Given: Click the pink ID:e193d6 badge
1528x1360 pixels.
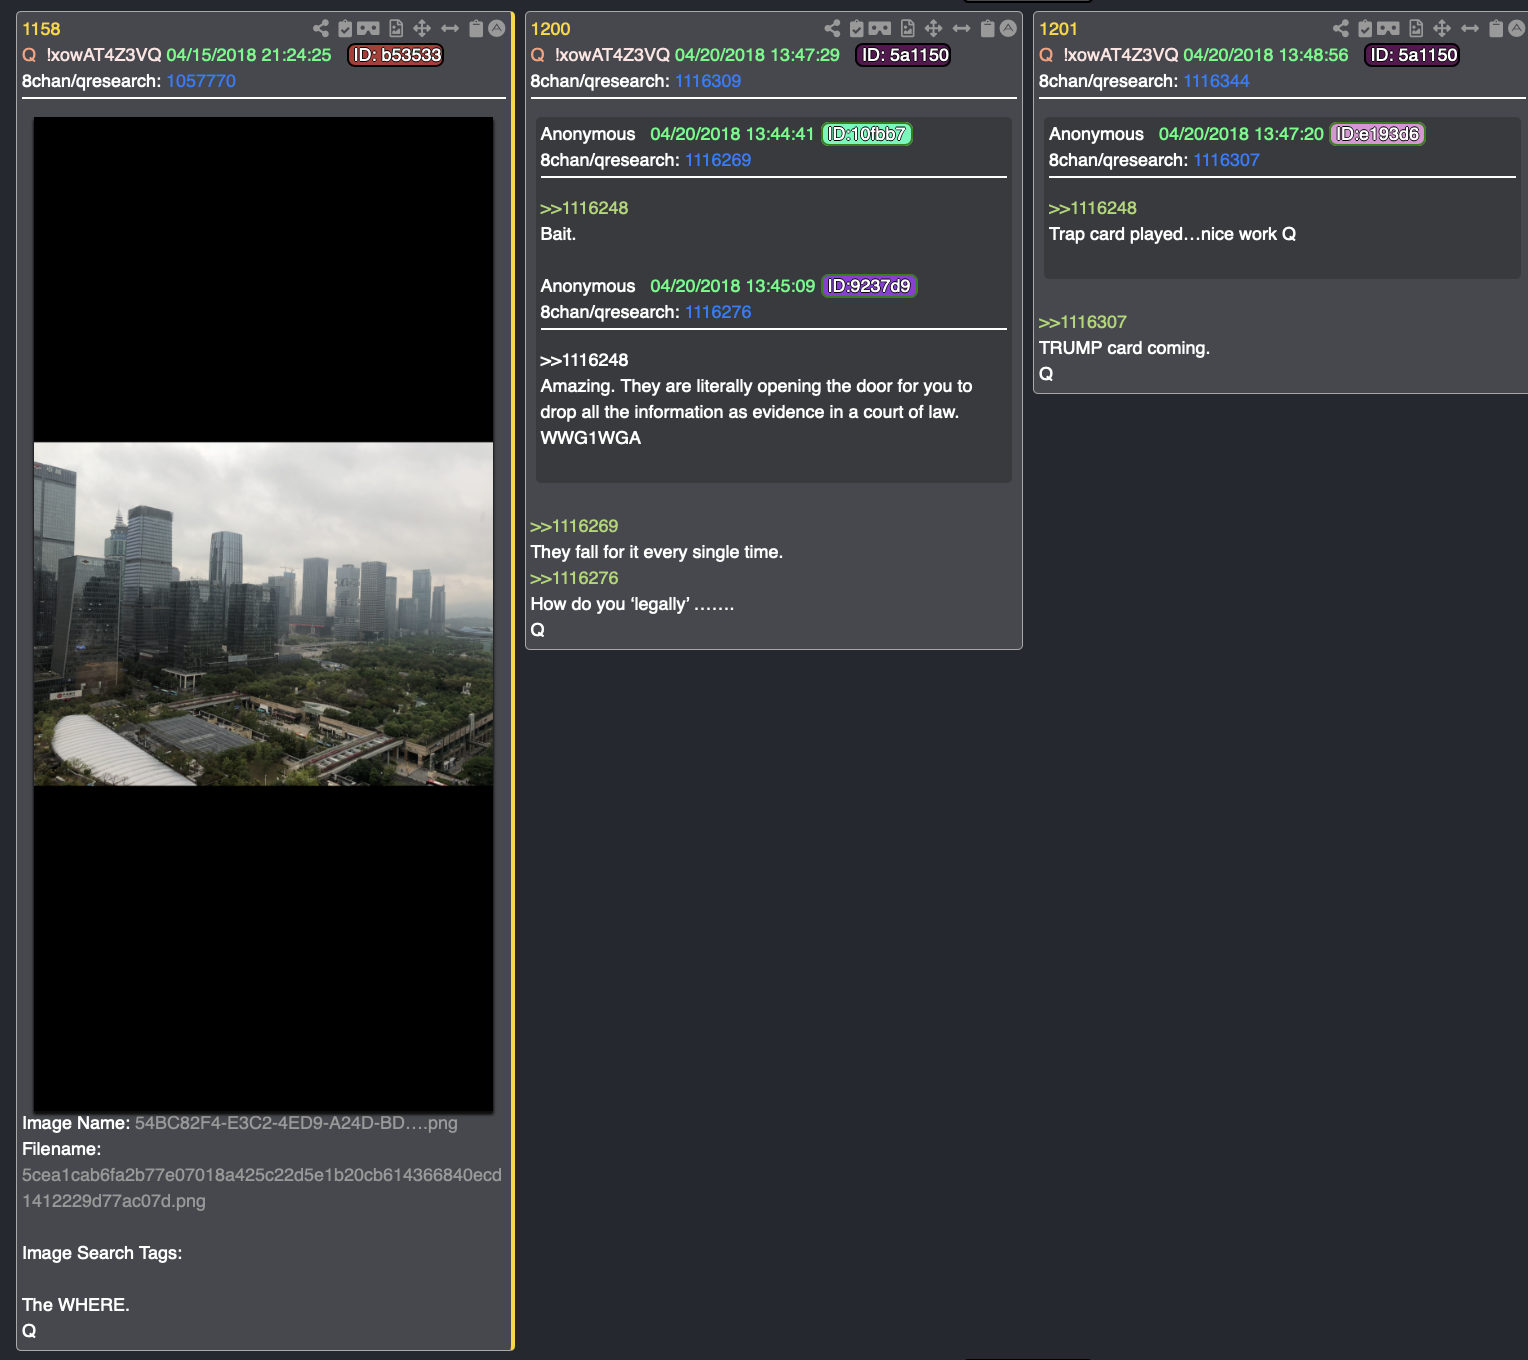Looking at the screenshot, I should pyautogui.click(x=1377, y=134).
